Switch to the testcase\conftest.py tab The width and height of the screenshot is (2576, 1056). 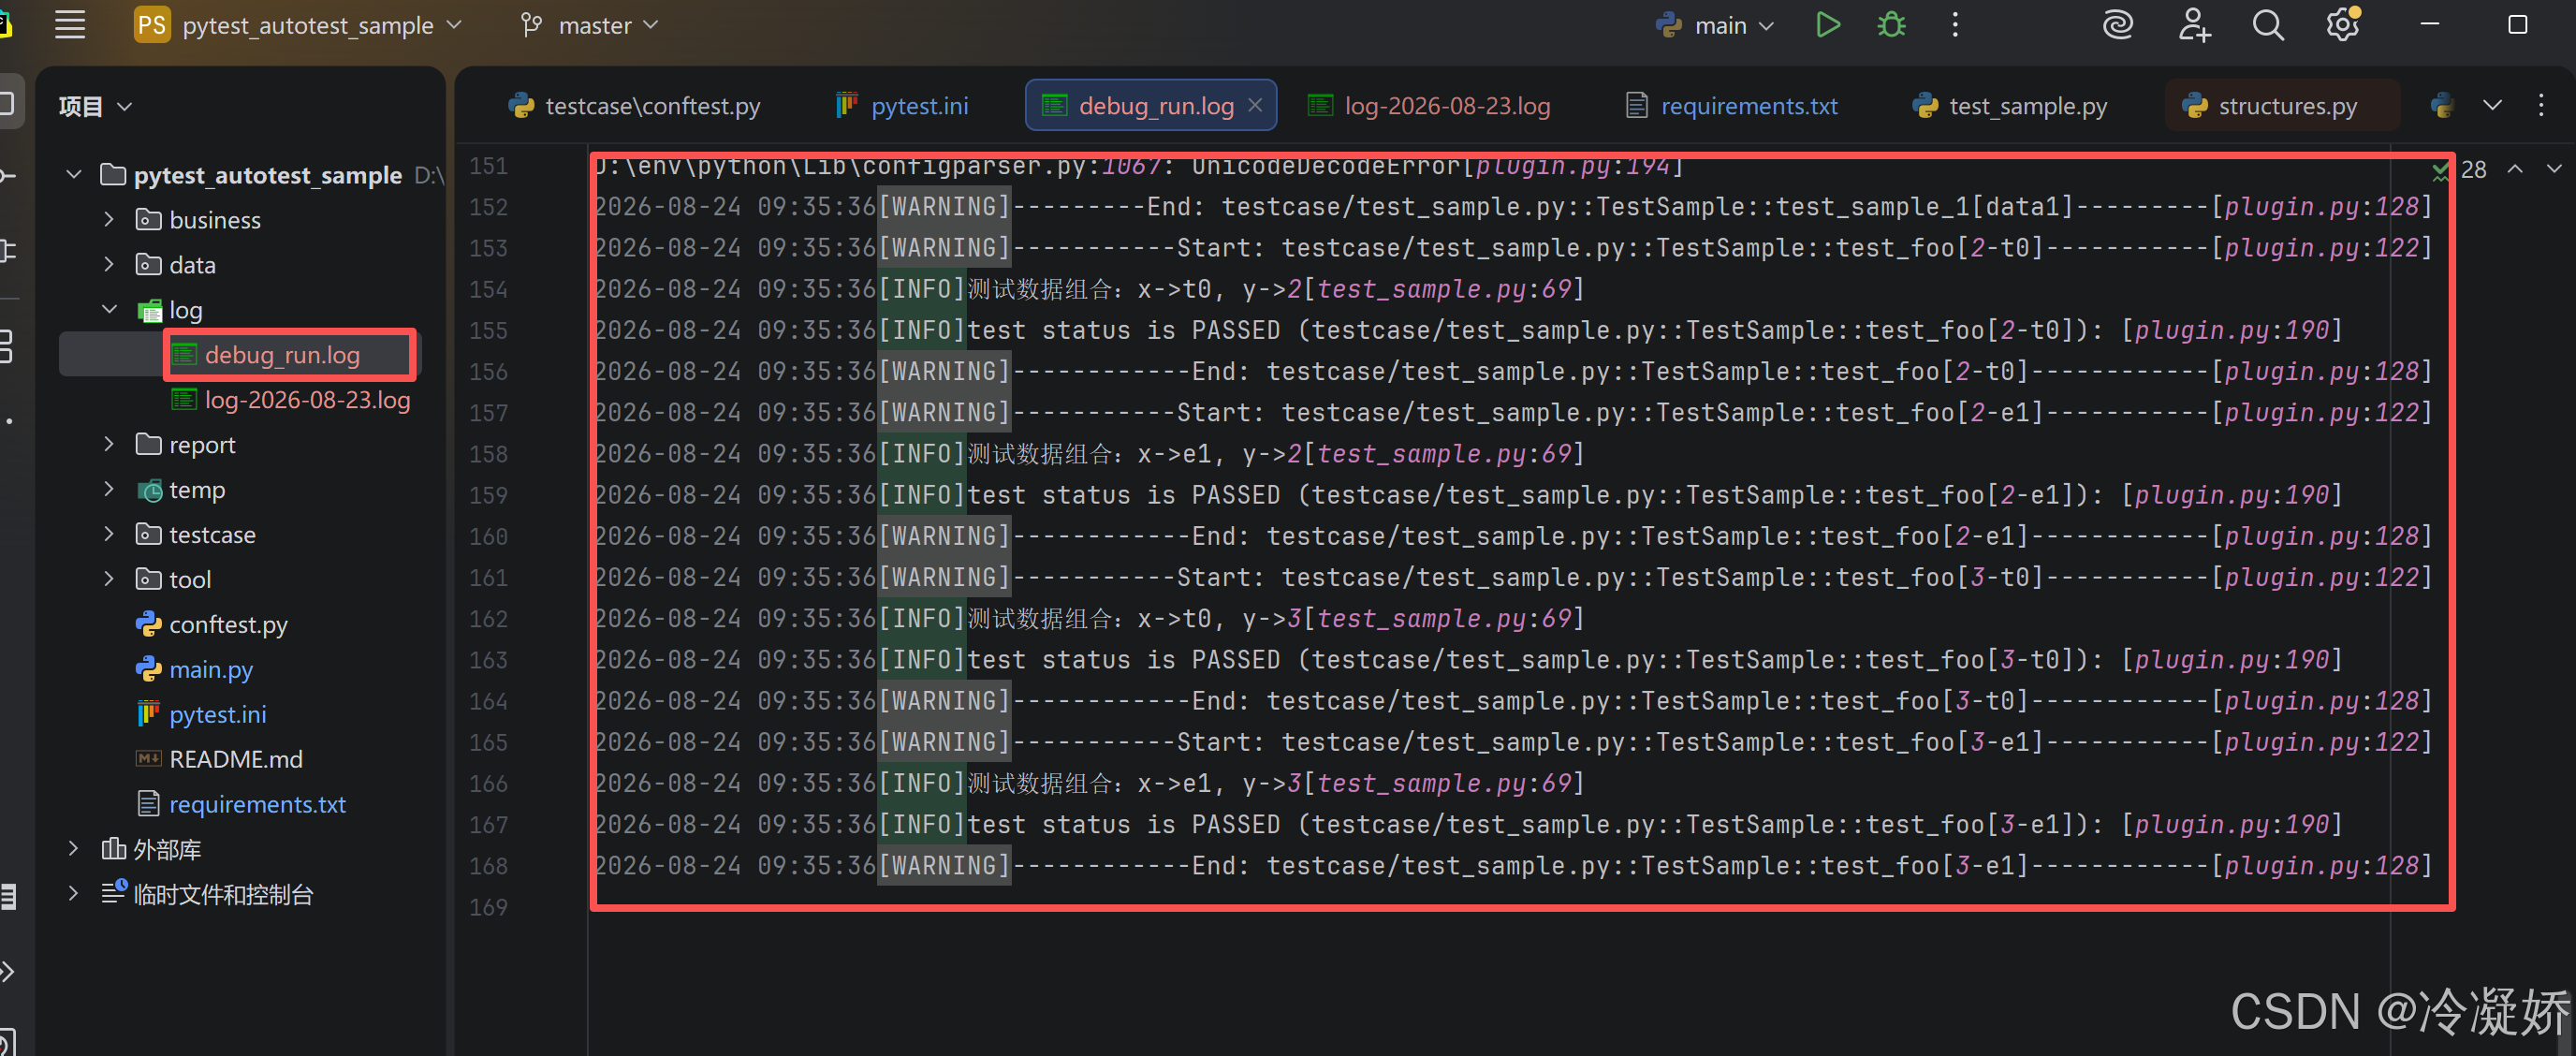point(634,106)
